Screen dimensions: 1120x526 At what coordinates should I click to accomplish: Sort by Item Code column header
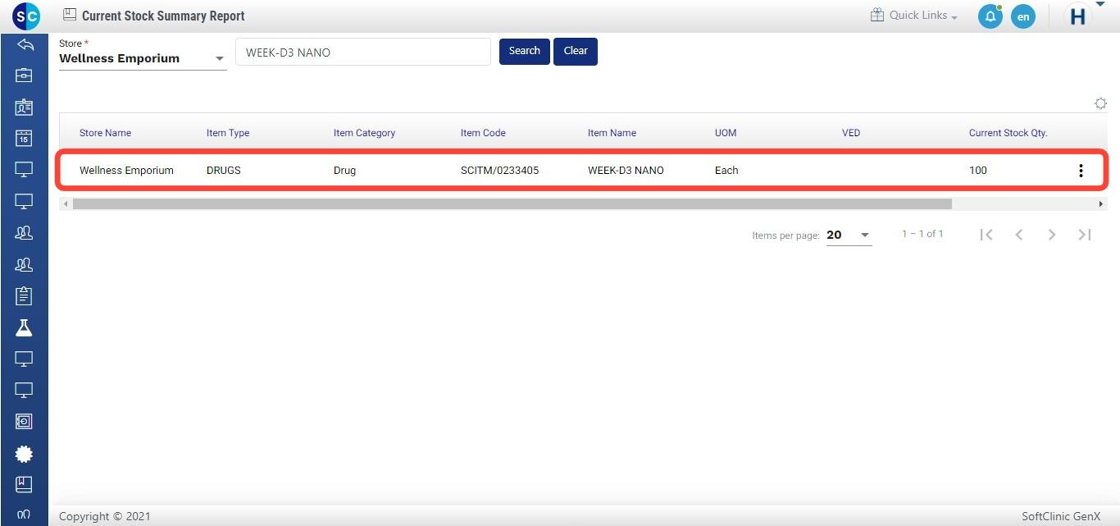pyautogui.click(x=483, y=133)
